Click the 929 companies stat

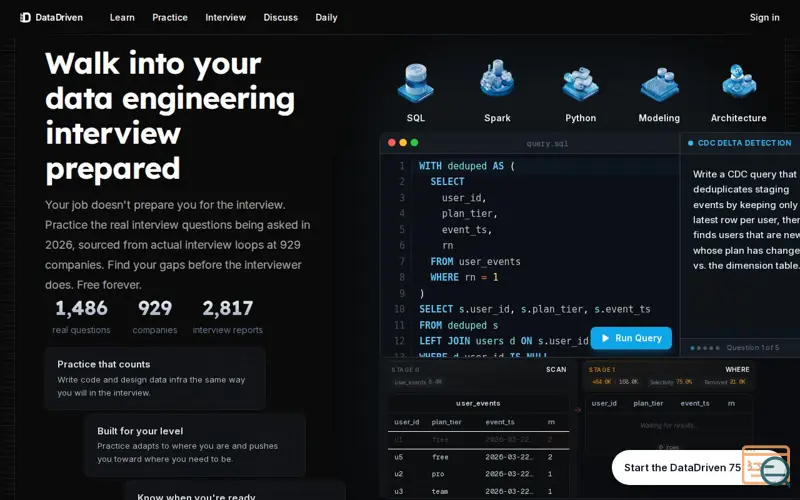point(155,316)
